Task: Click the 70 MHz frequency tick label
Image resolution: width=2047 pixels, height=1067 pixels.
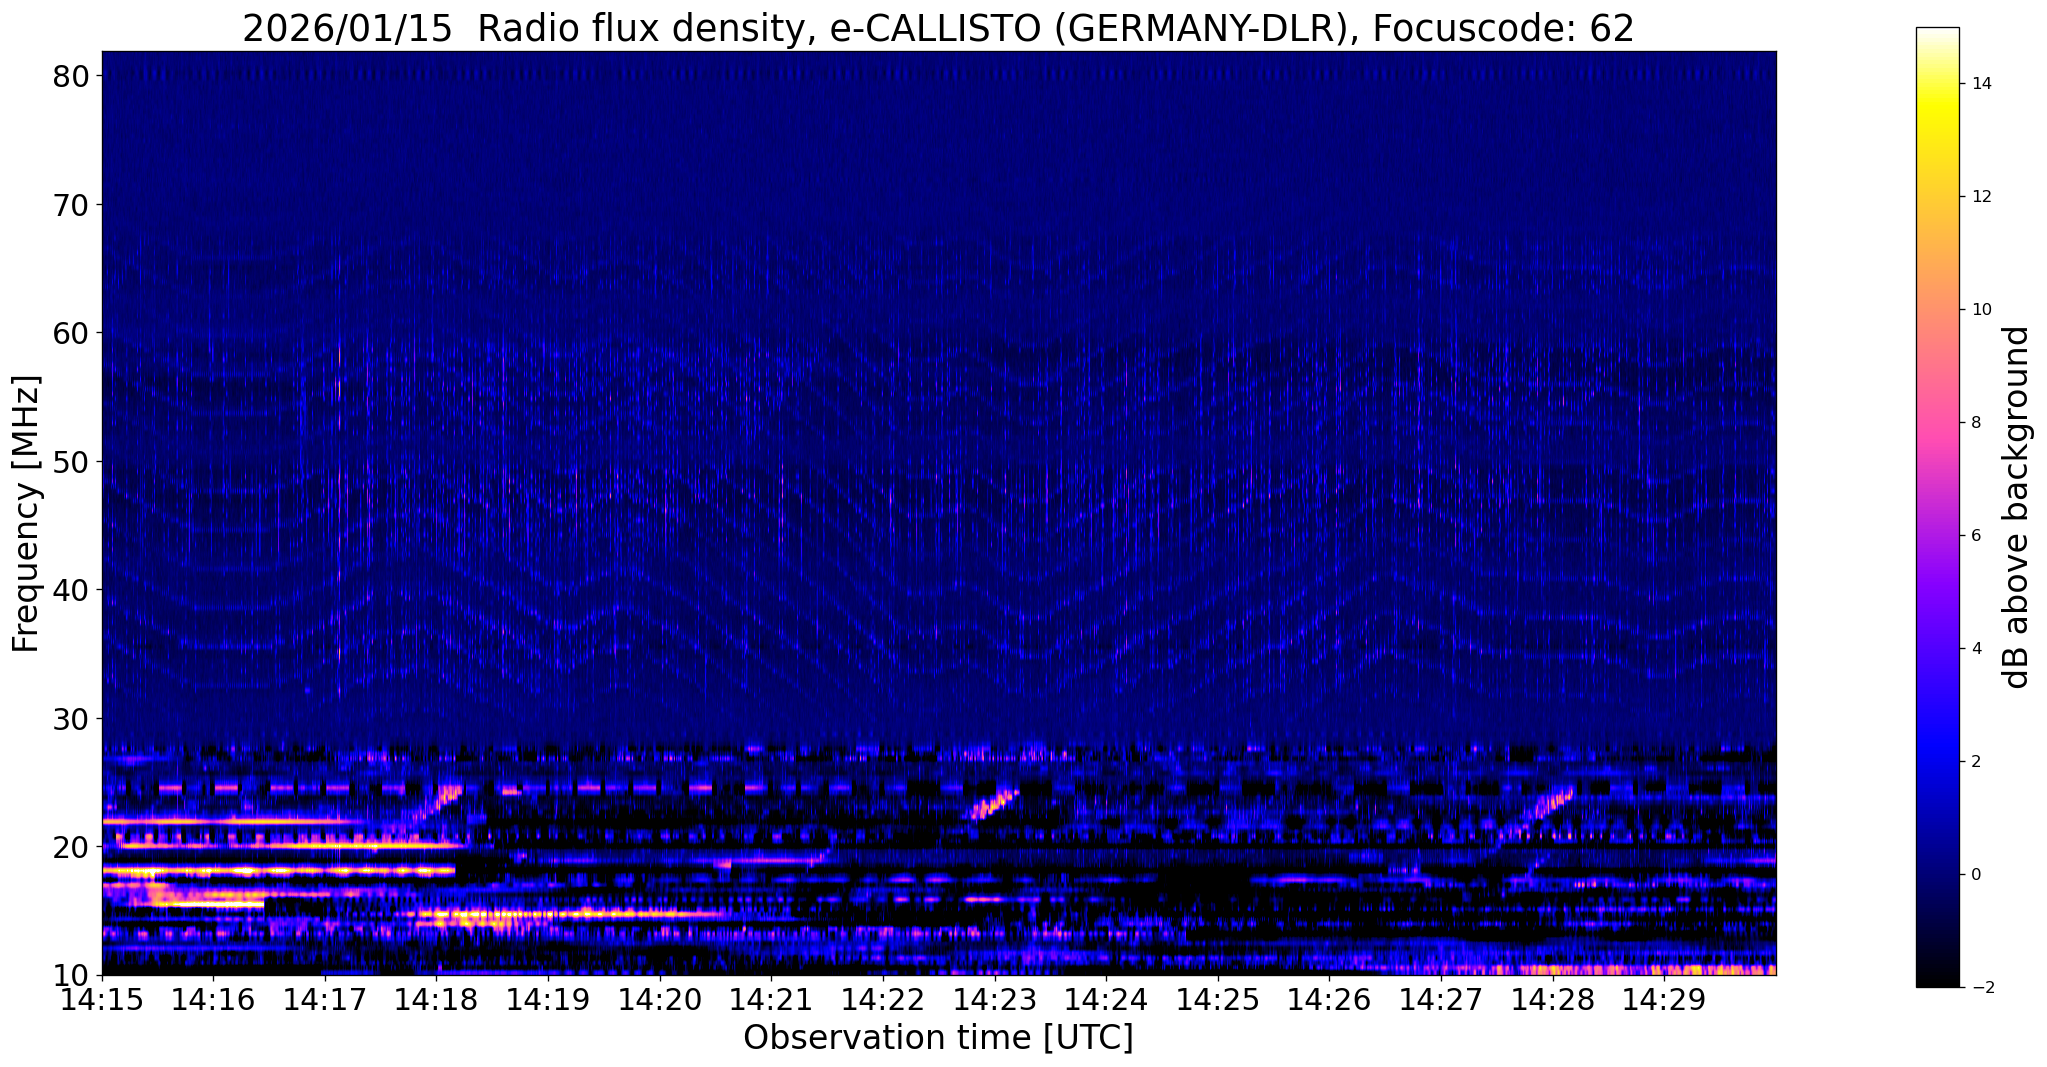Action: [x=72, y=205]
